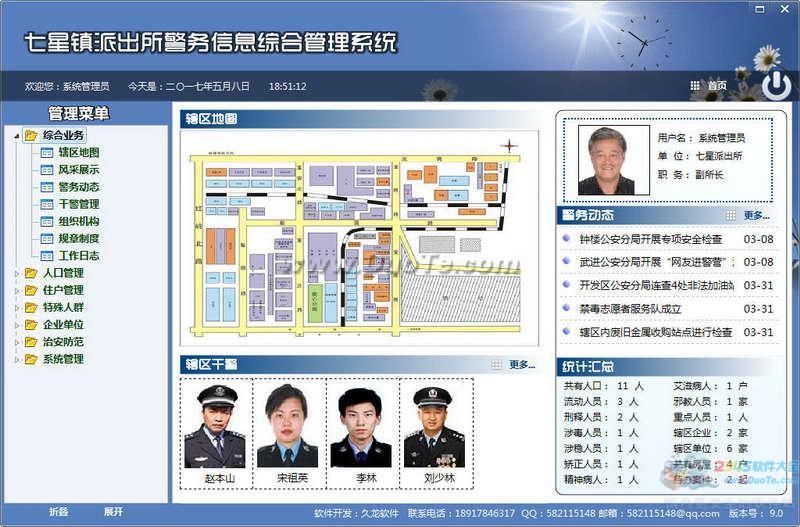This screenshot has width=800, height=527.
Task: Click the power shutdown icon
Action: click(x=777, y=85)
